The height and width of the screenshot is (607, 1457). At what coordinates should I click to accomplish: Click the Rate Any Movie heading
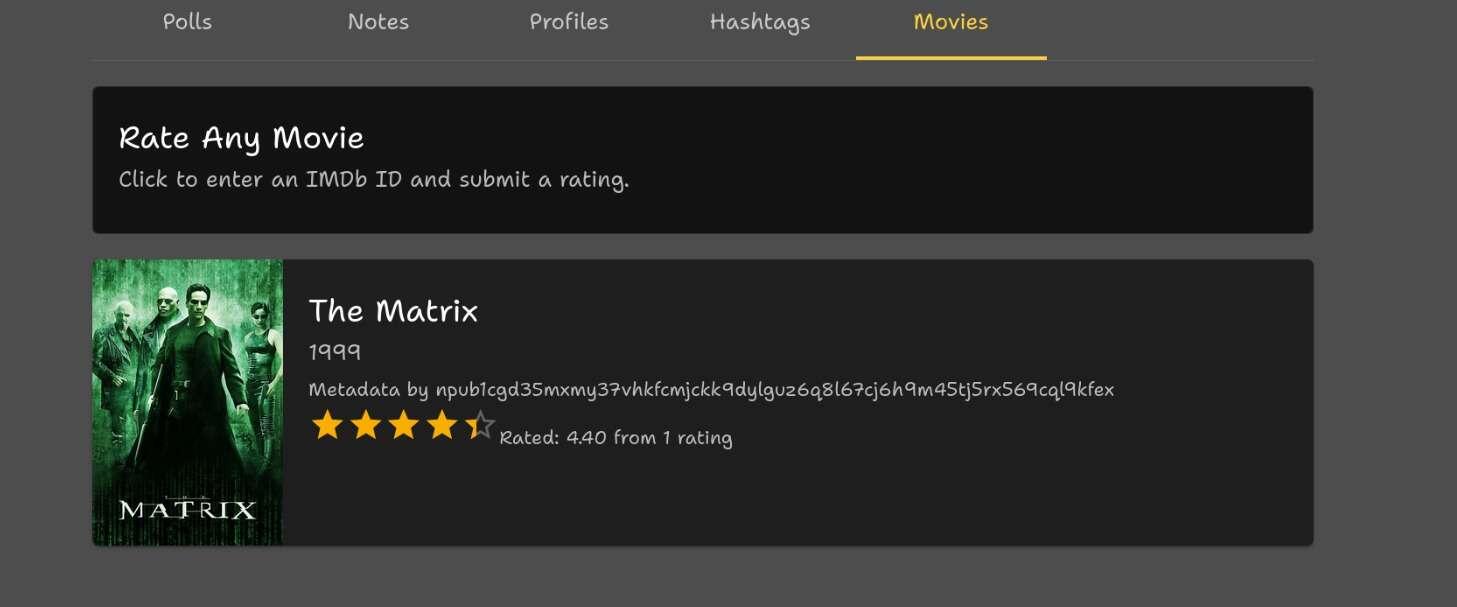[x=241, y=138]
